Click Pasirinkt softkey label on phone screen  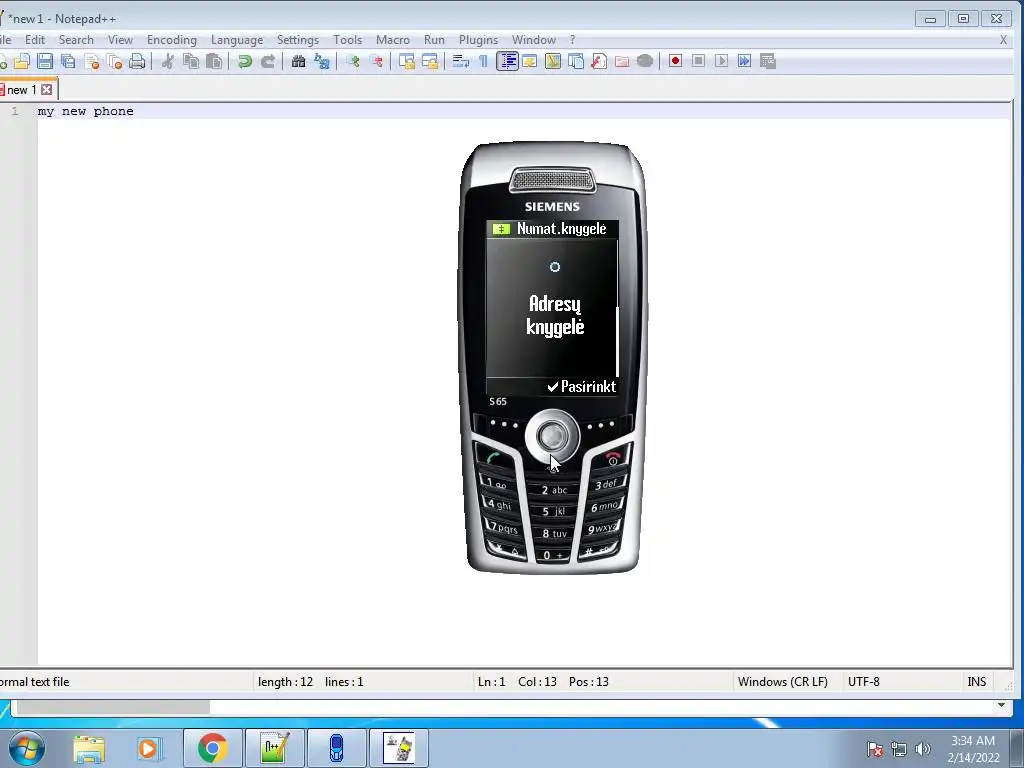(581, 387)
